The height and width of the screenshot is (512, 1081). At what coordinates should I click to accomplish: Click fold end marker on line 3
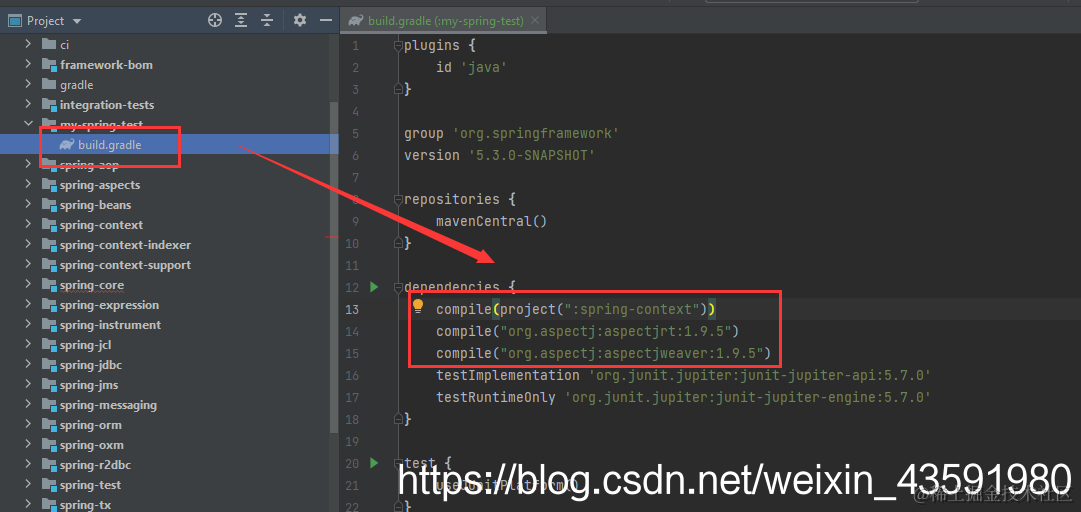397,89
